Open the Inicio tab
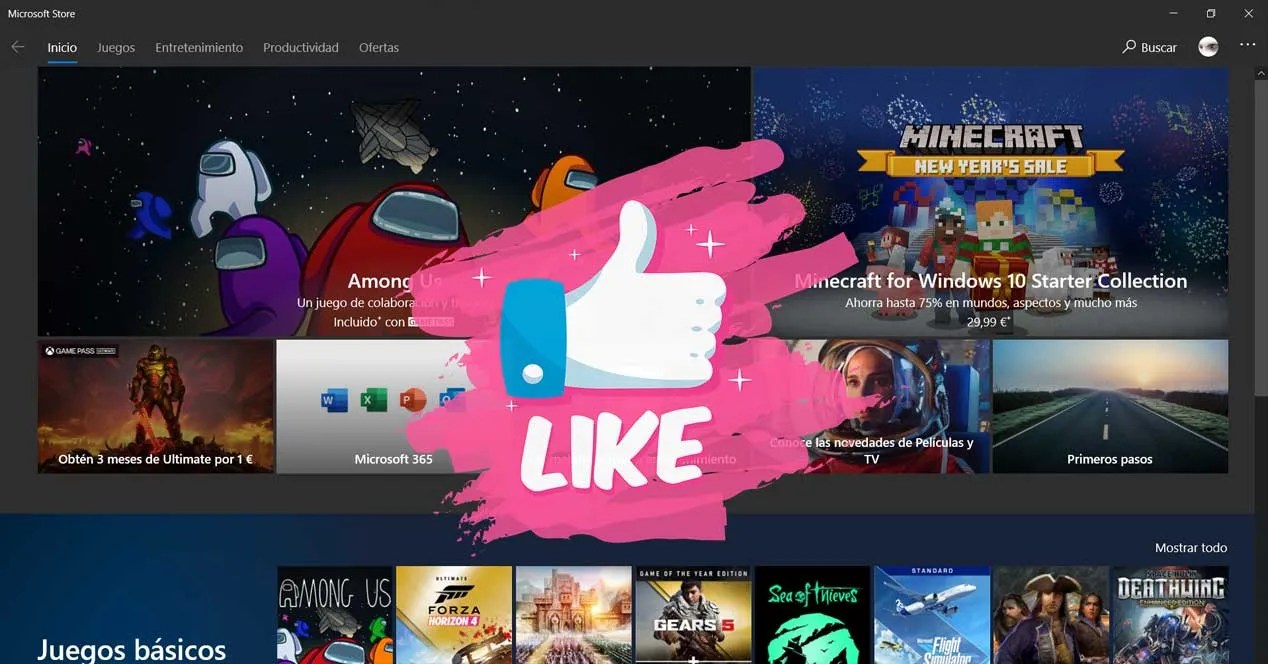This screenshot has width=1268, height=664. 62,47
